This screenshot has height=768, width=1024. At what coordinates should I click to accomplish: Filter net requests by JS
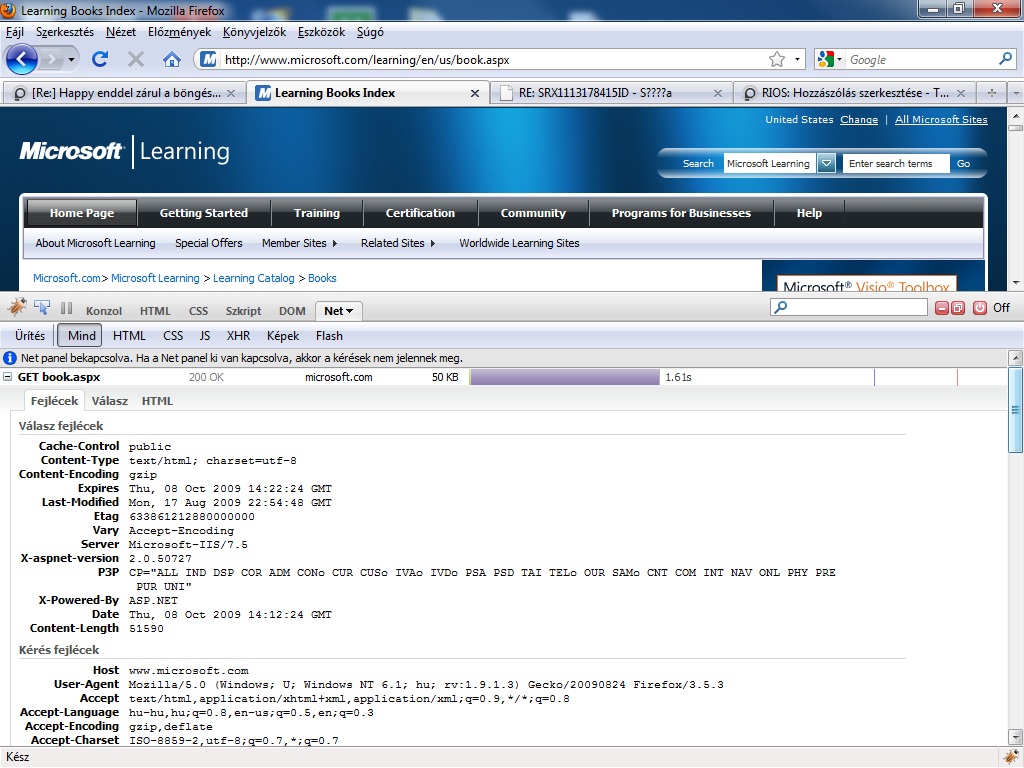click(205, 336)
